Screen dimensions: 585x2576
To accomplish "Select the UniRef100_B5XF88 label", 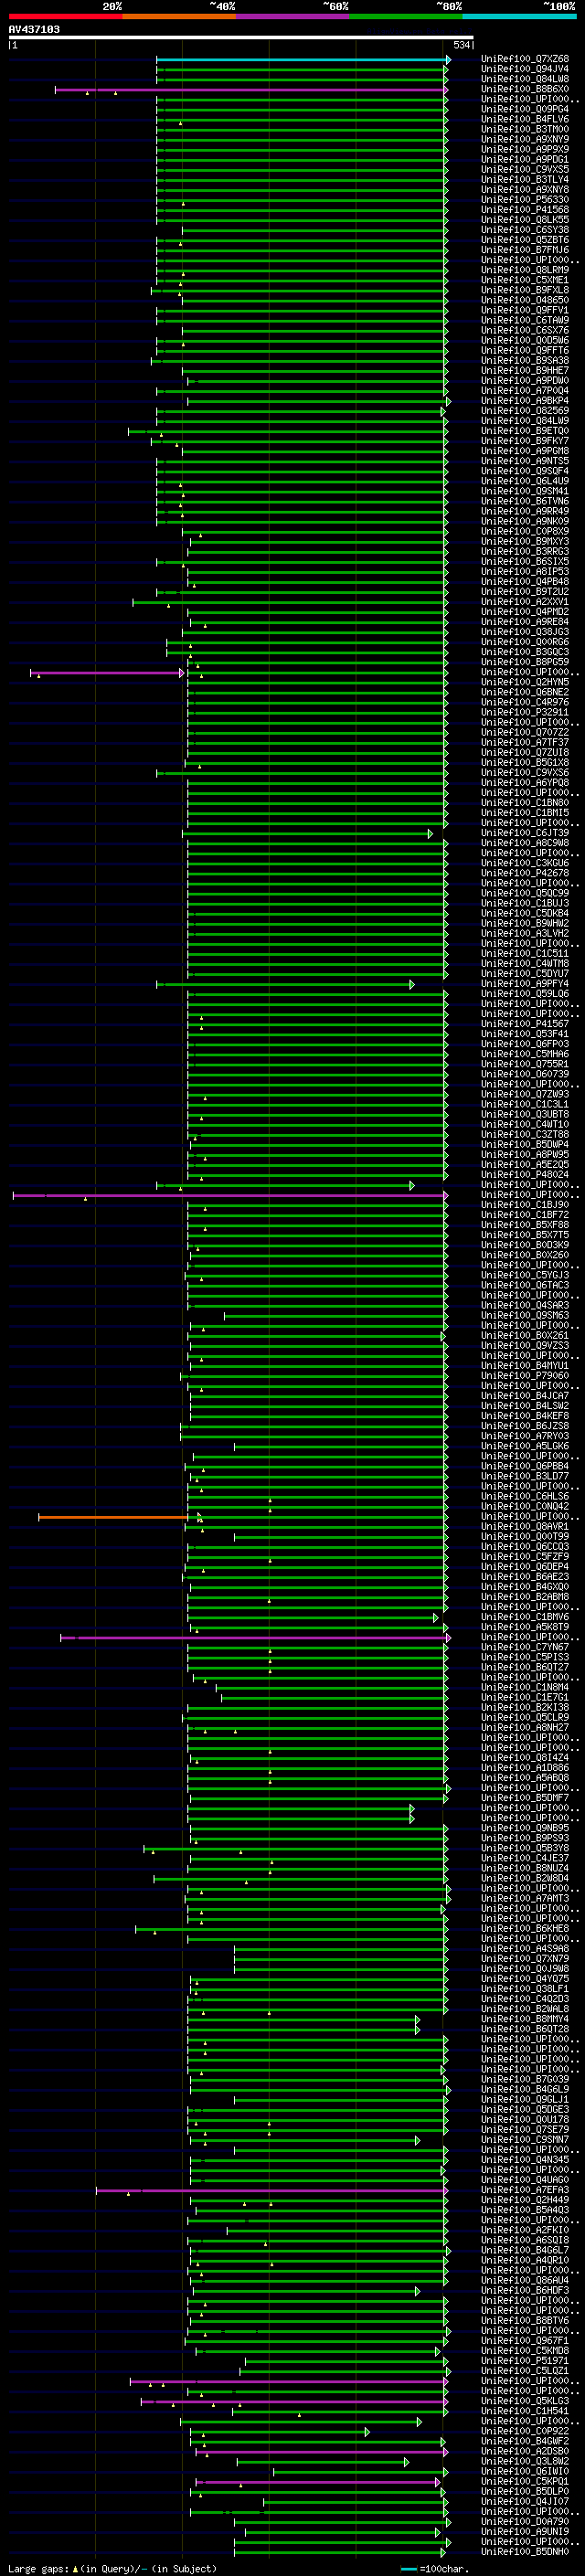I will coord(525,1225).
